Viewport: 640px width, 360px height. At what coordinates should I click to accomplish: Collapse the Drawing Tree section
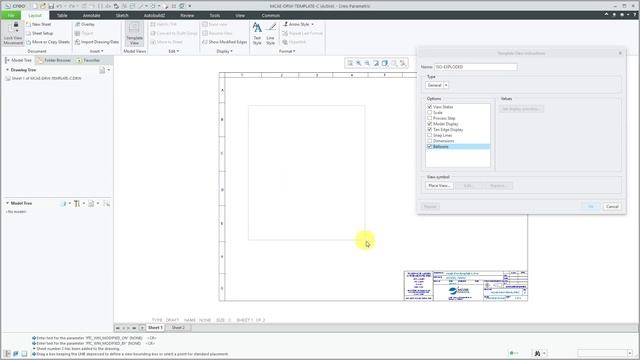tap(7, 70)
